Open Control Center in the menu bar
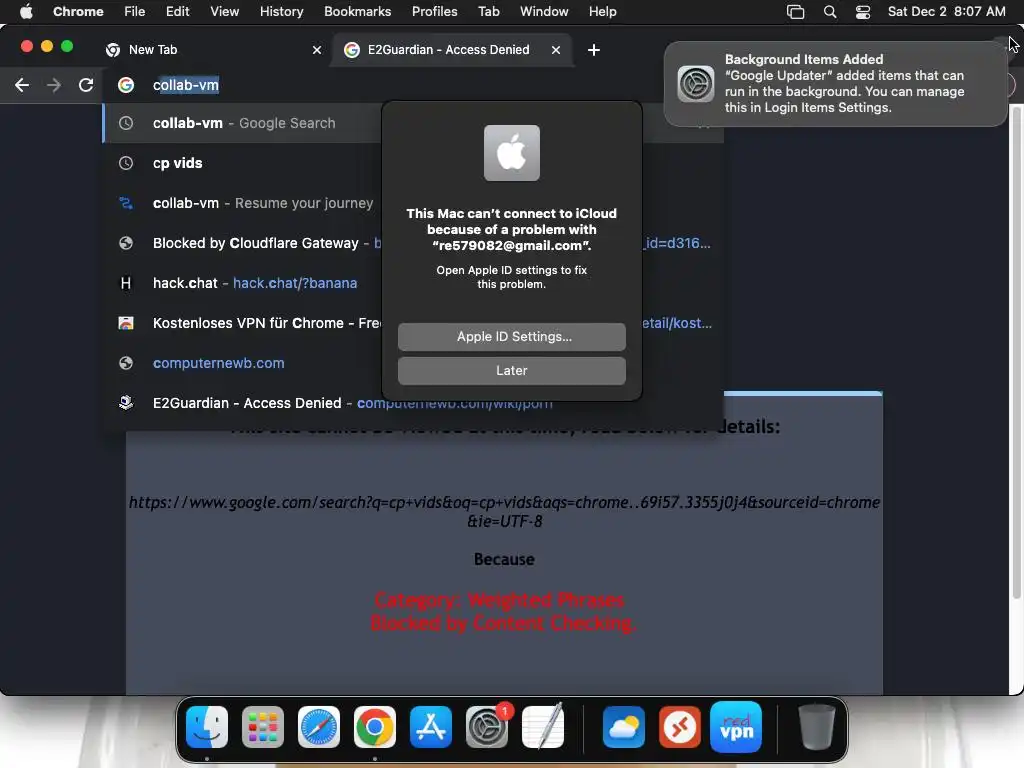Image resolution: width=1024 pixels, height=768 pixels. coord(863,12)
